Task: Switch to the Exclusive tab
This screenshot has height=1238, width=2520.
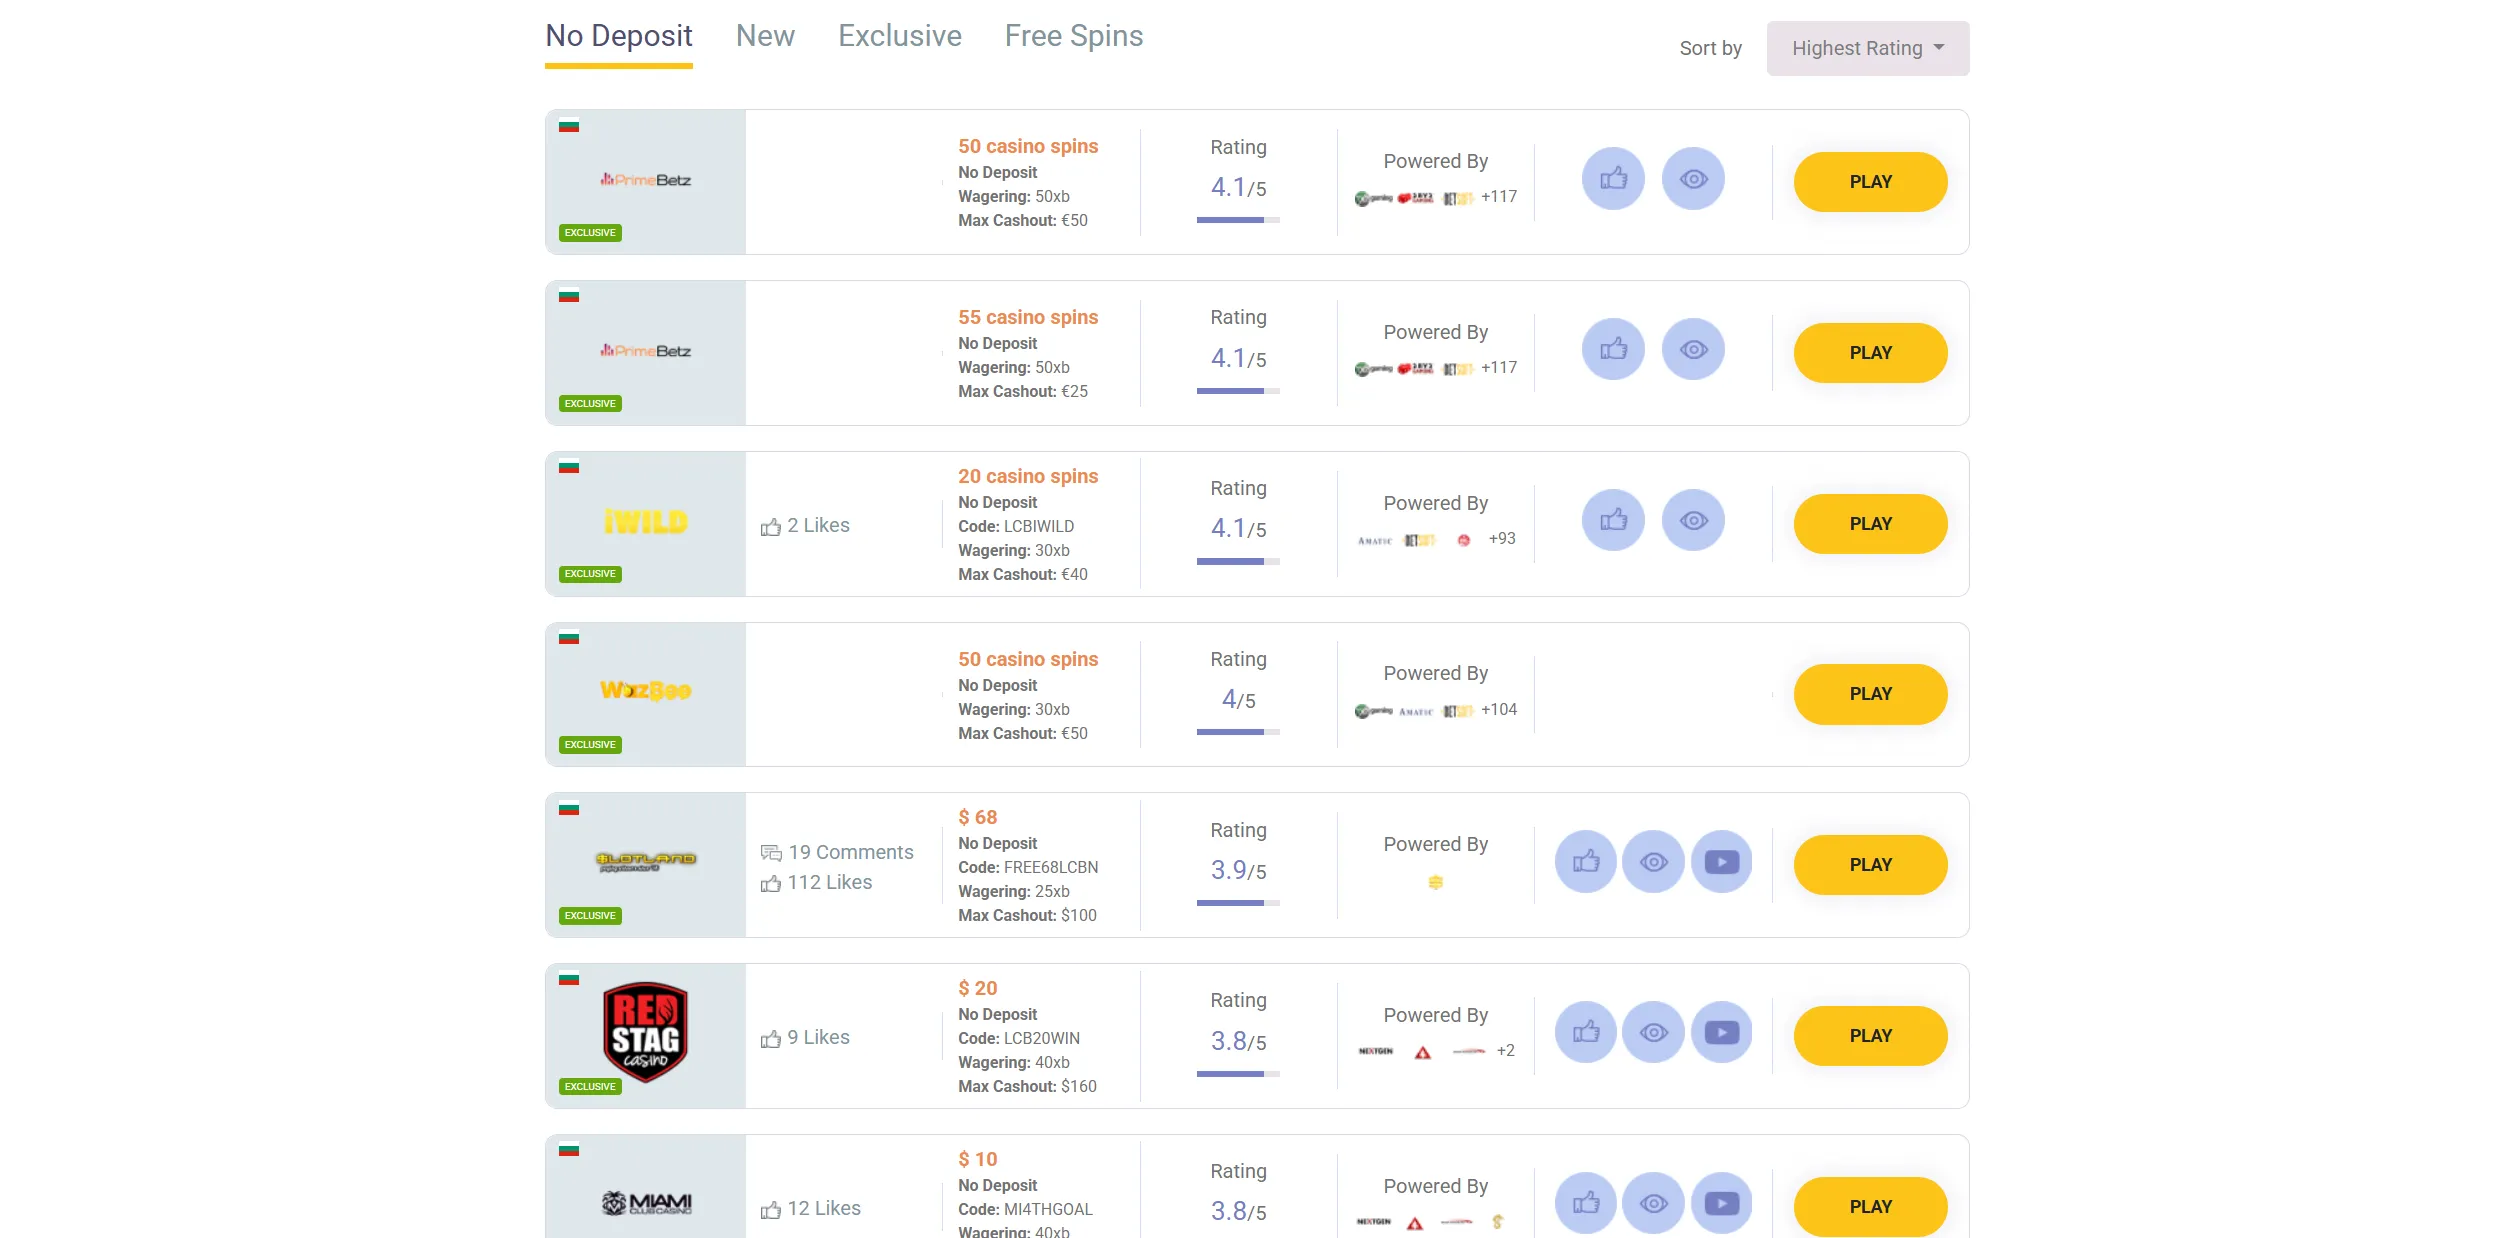Action: click(900, 37)
